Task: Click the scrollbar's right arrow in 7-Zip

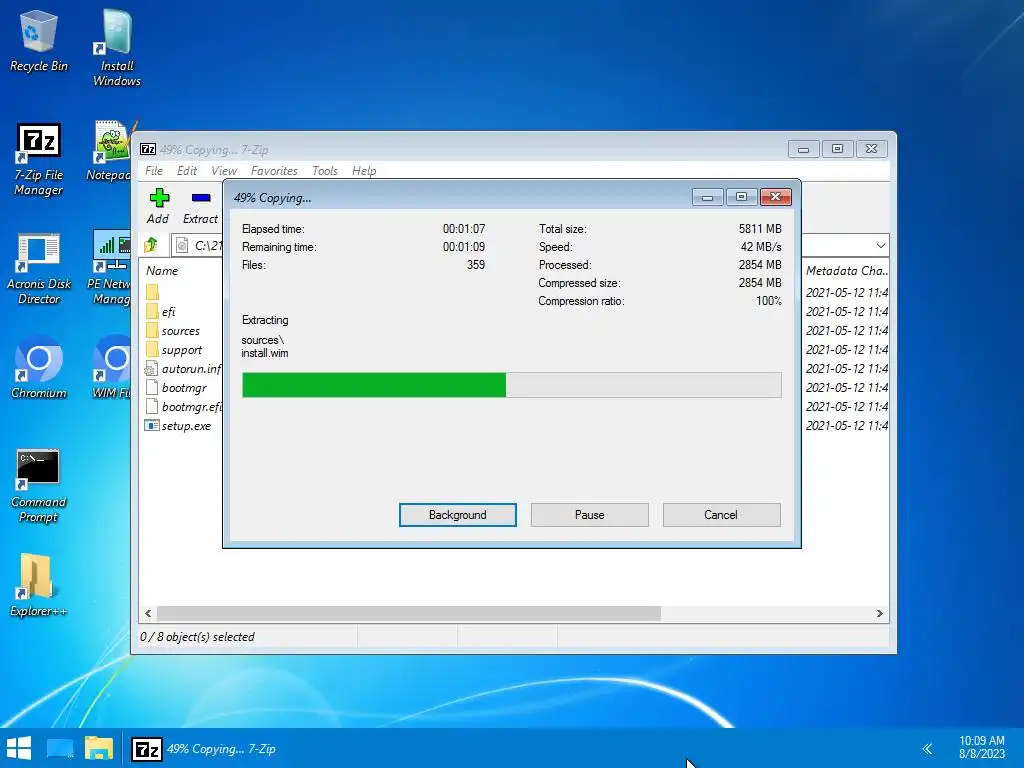Action: 879,613
